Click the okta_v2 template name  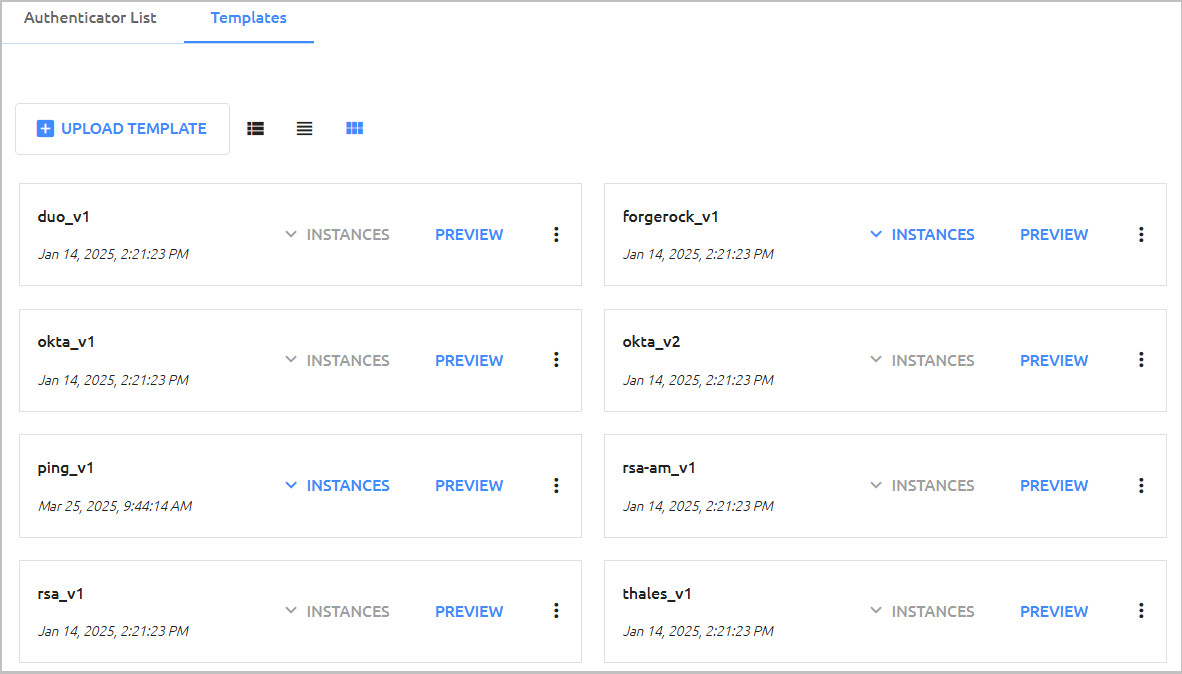point(651,342)
